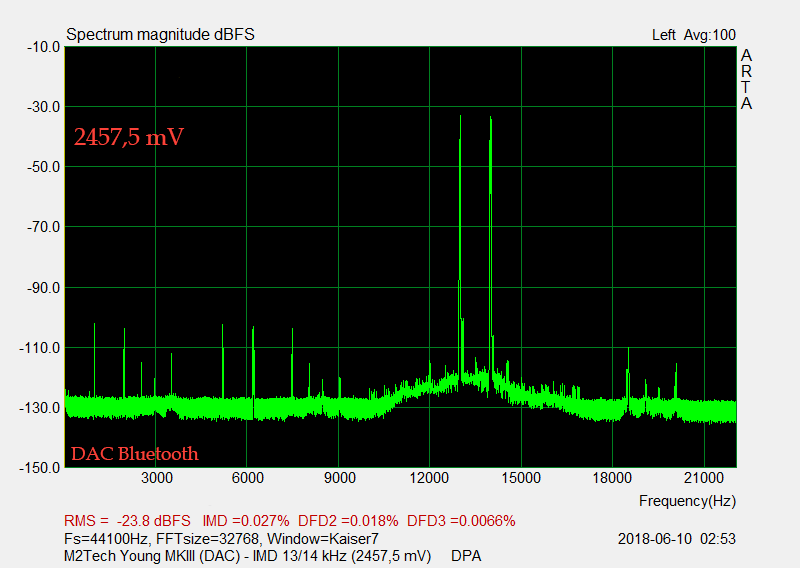The width and height of the screenshot is (800, 568).
Task: Click the 'DPA' label in the caption
Action: (466, 556)
